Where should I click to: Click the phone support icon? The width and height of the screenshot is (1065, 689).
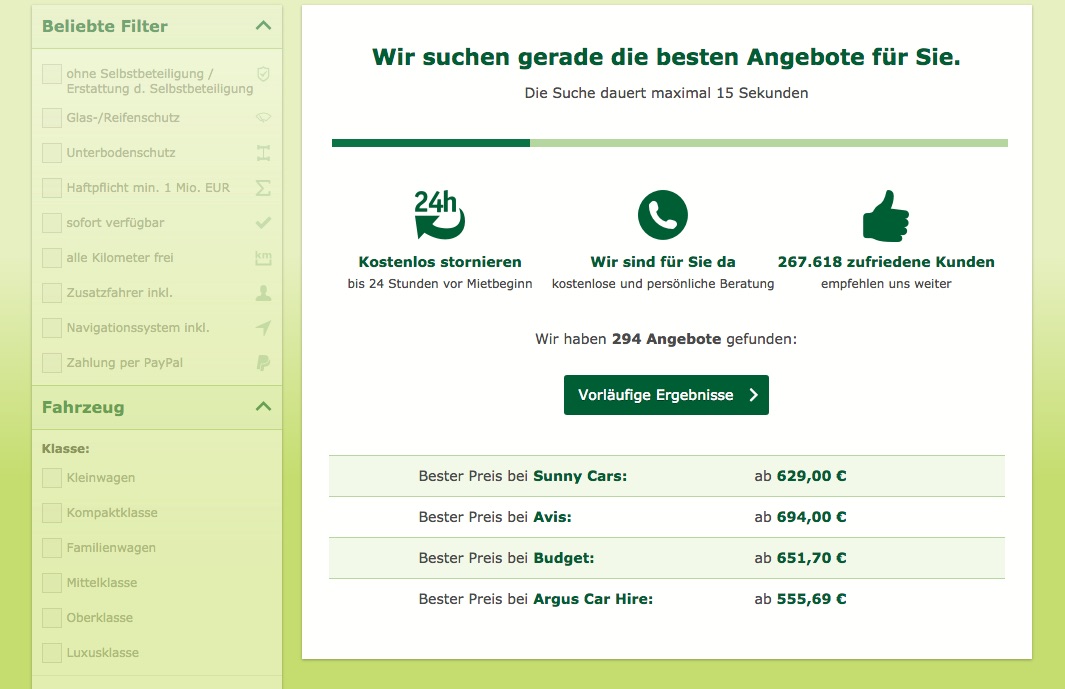(663, 215)
